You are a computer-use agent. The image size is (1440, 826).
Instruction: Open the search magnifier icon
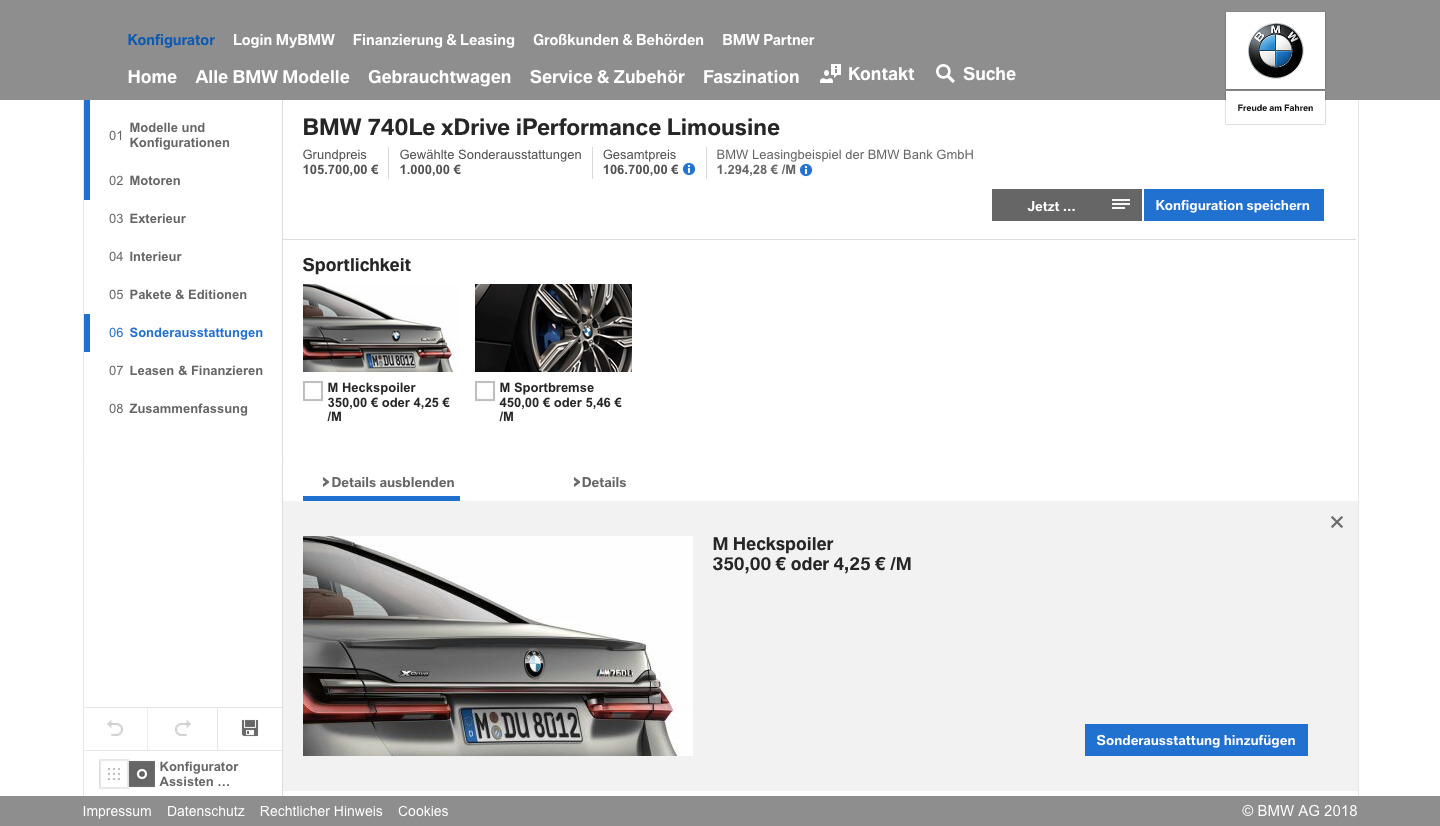tap(945, 74)
